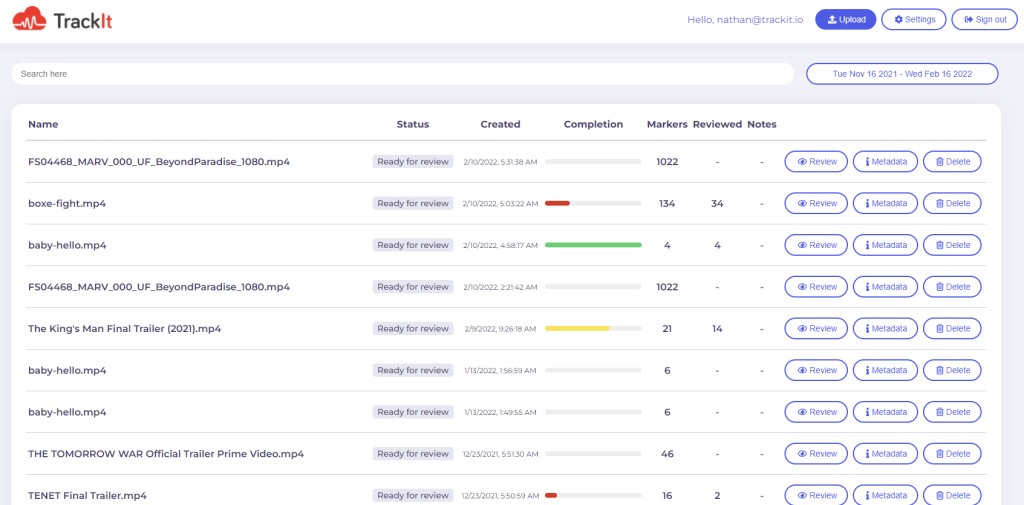Open Metadata for boxe-fight.mp4
Screen dimensions: 1024x505
[x=885, y=203]
